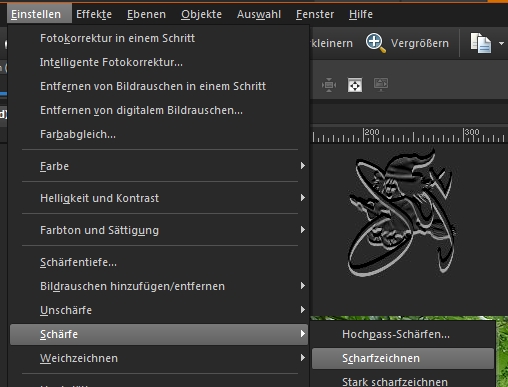The width and height of the screenshot is (508, 387).
Task: Click the embossed figure image on canvas
Action: click(401, 213)
